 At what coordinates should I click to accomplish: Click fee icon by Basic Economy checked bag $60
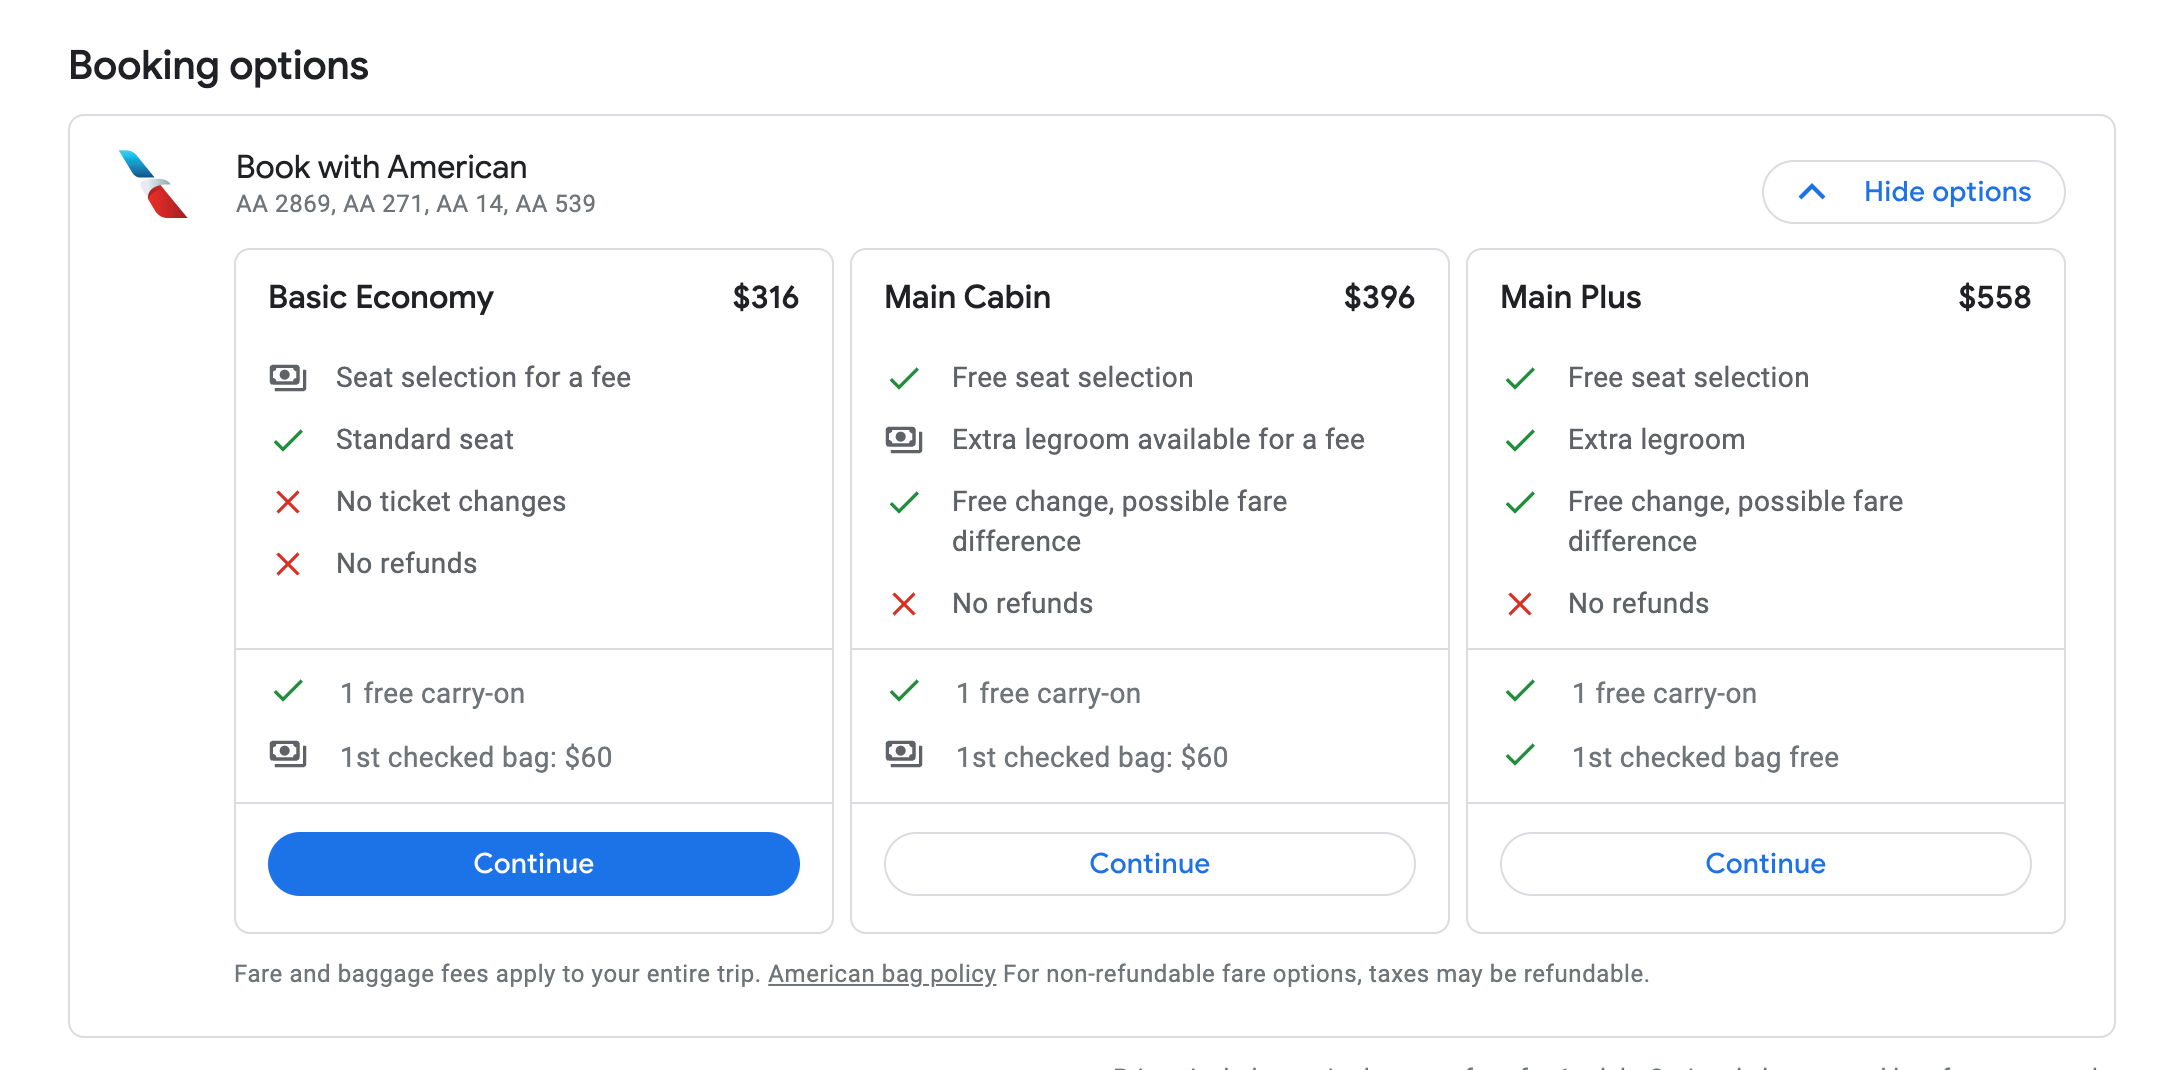point(288,754)
